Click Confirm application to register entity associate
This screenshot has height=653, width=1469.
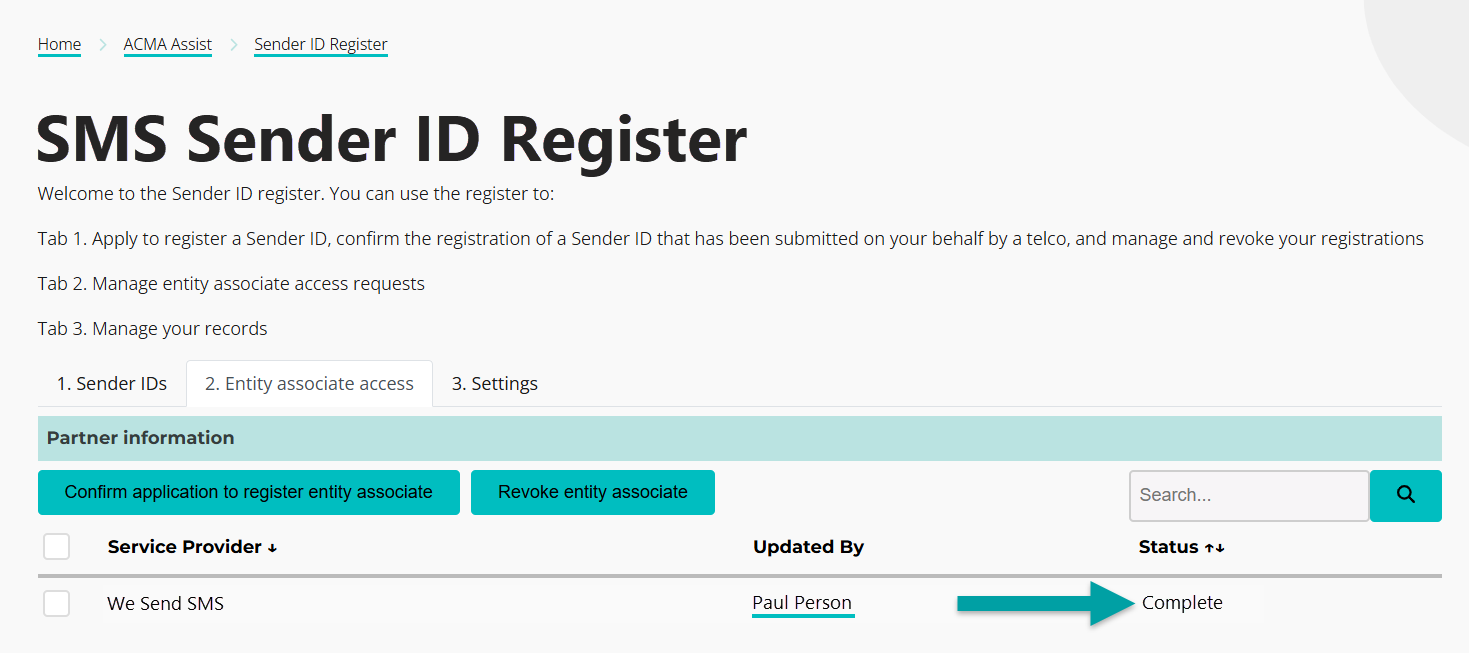tap(248, 492)
